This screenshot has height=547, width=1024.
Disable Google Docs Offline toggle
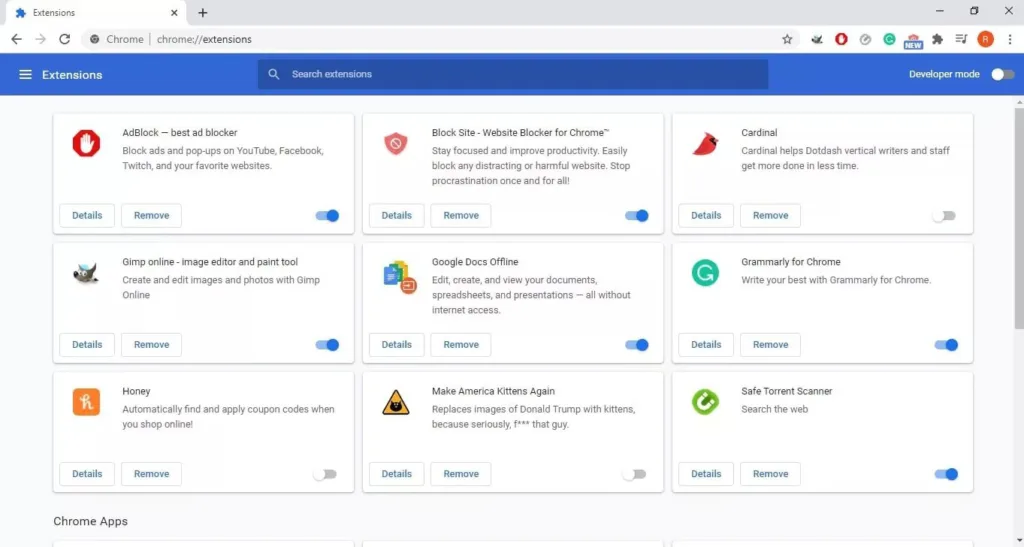(637, 345)
